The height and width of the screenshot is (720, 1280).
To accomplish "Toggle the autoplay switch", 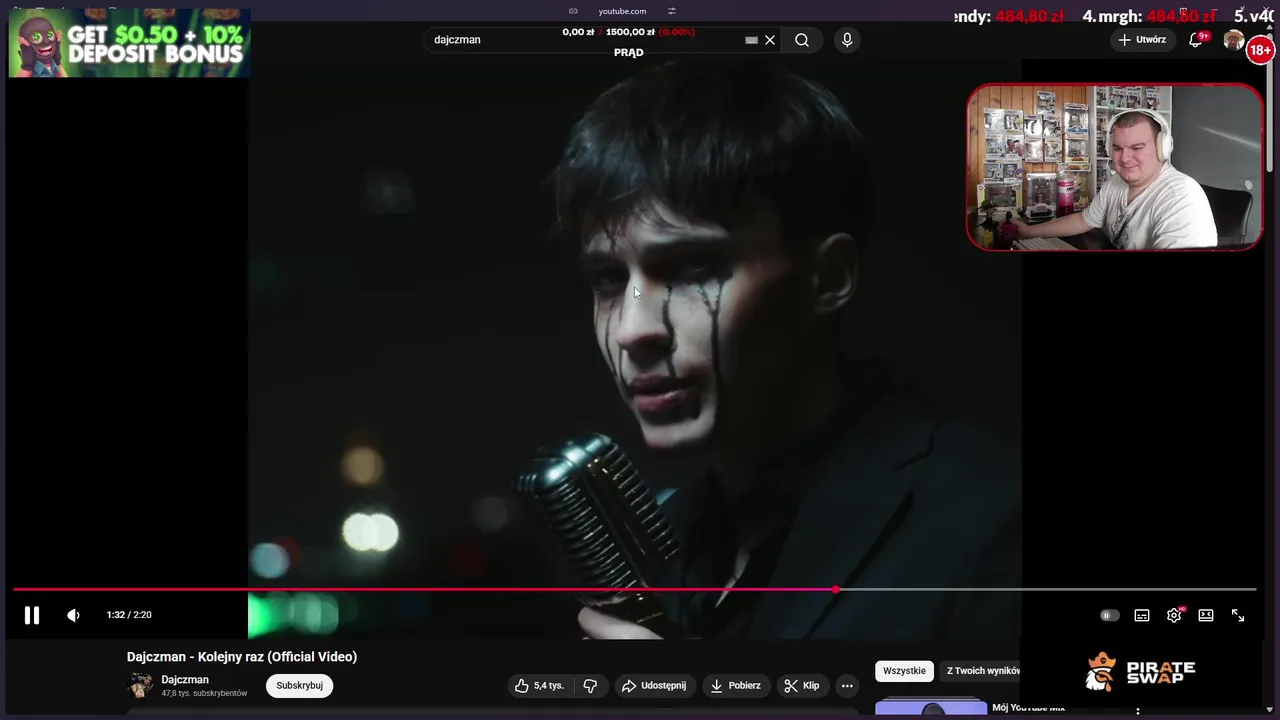I will 1109,615.
